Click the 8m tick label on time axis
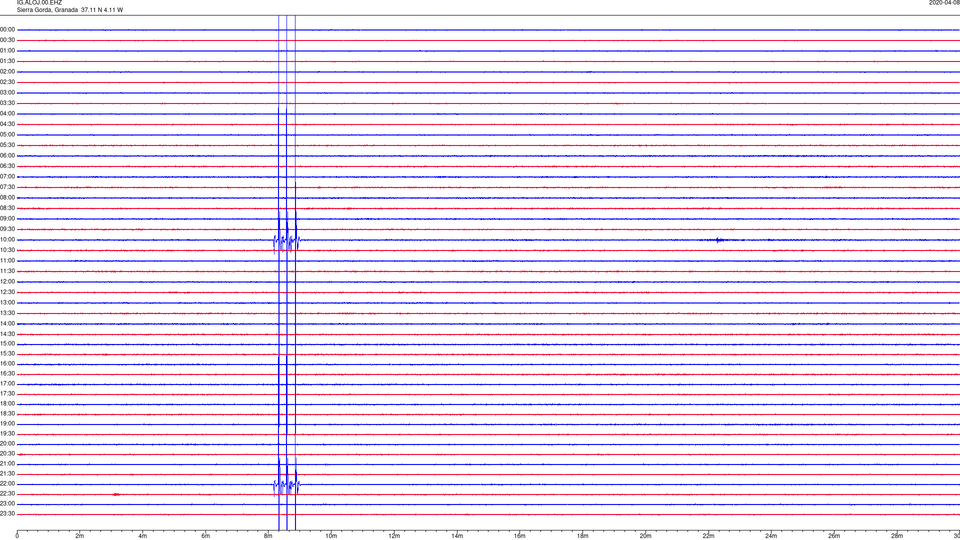This screenshot has height=540, width=960. (268, 536)
